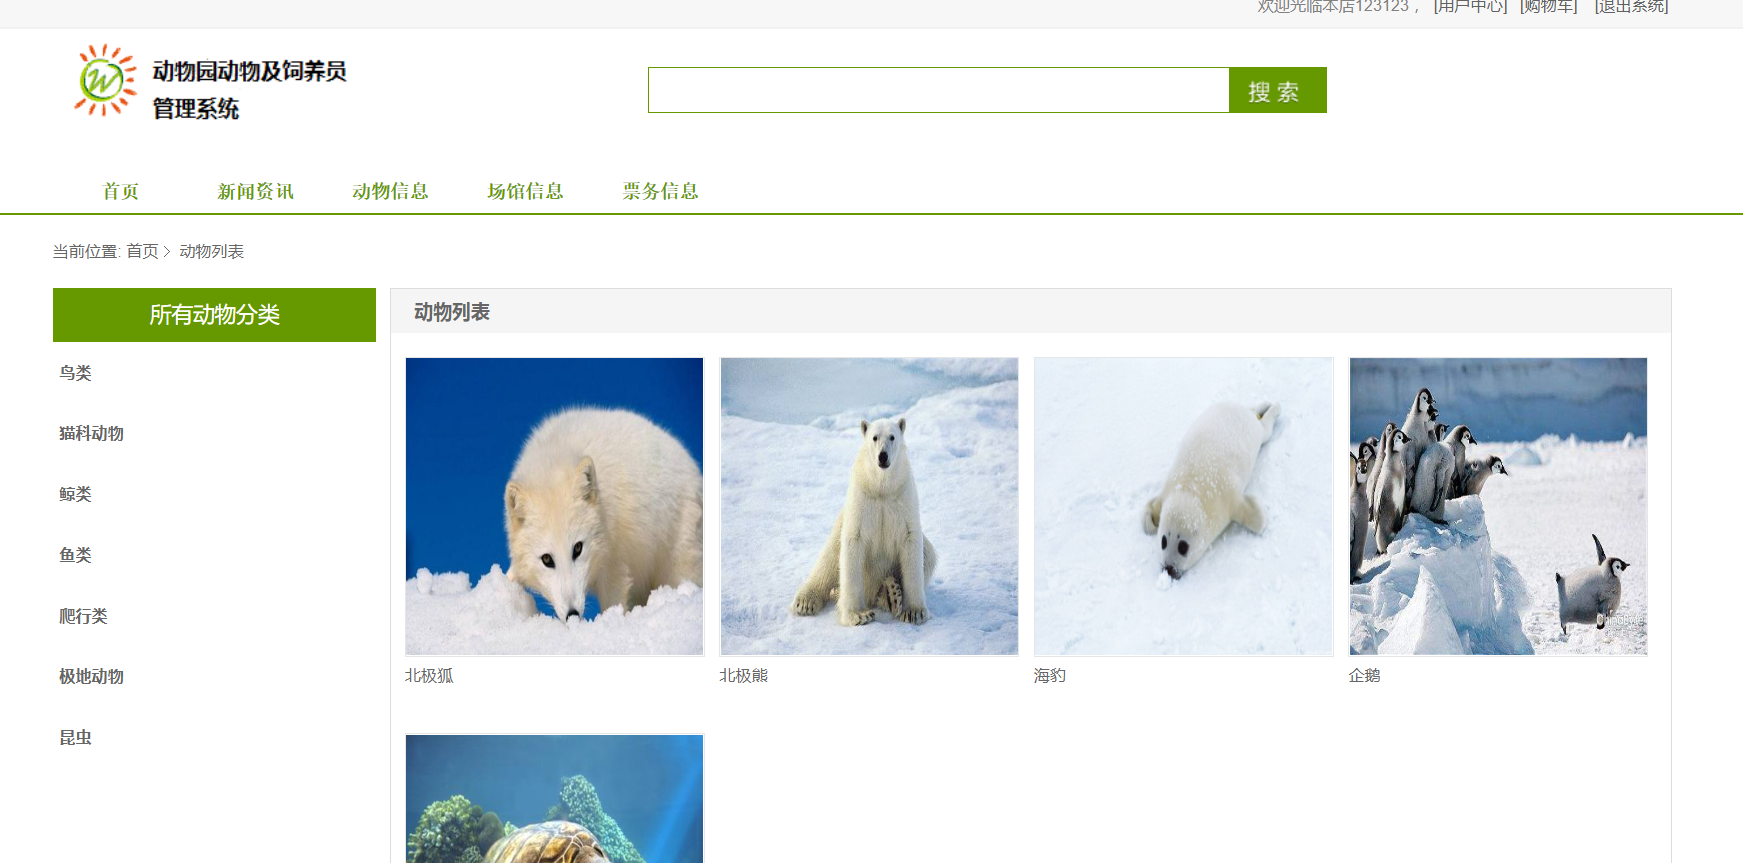Go to 动物信息 in the nav bar
Viewport: 1743px width, 863px height.
point(391,191)
